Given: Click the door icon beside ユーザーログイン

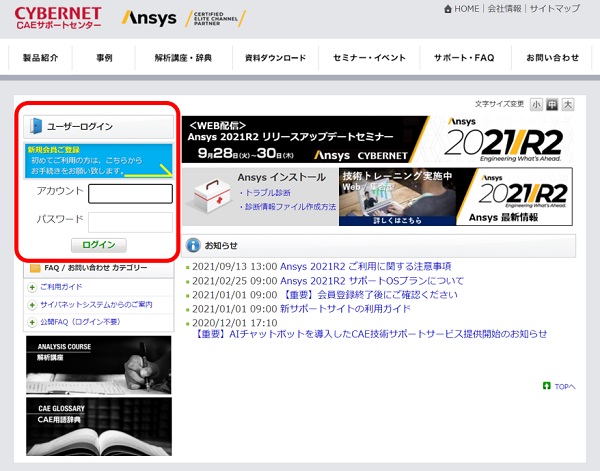Looking at the screenshot, I should [36, 126].
